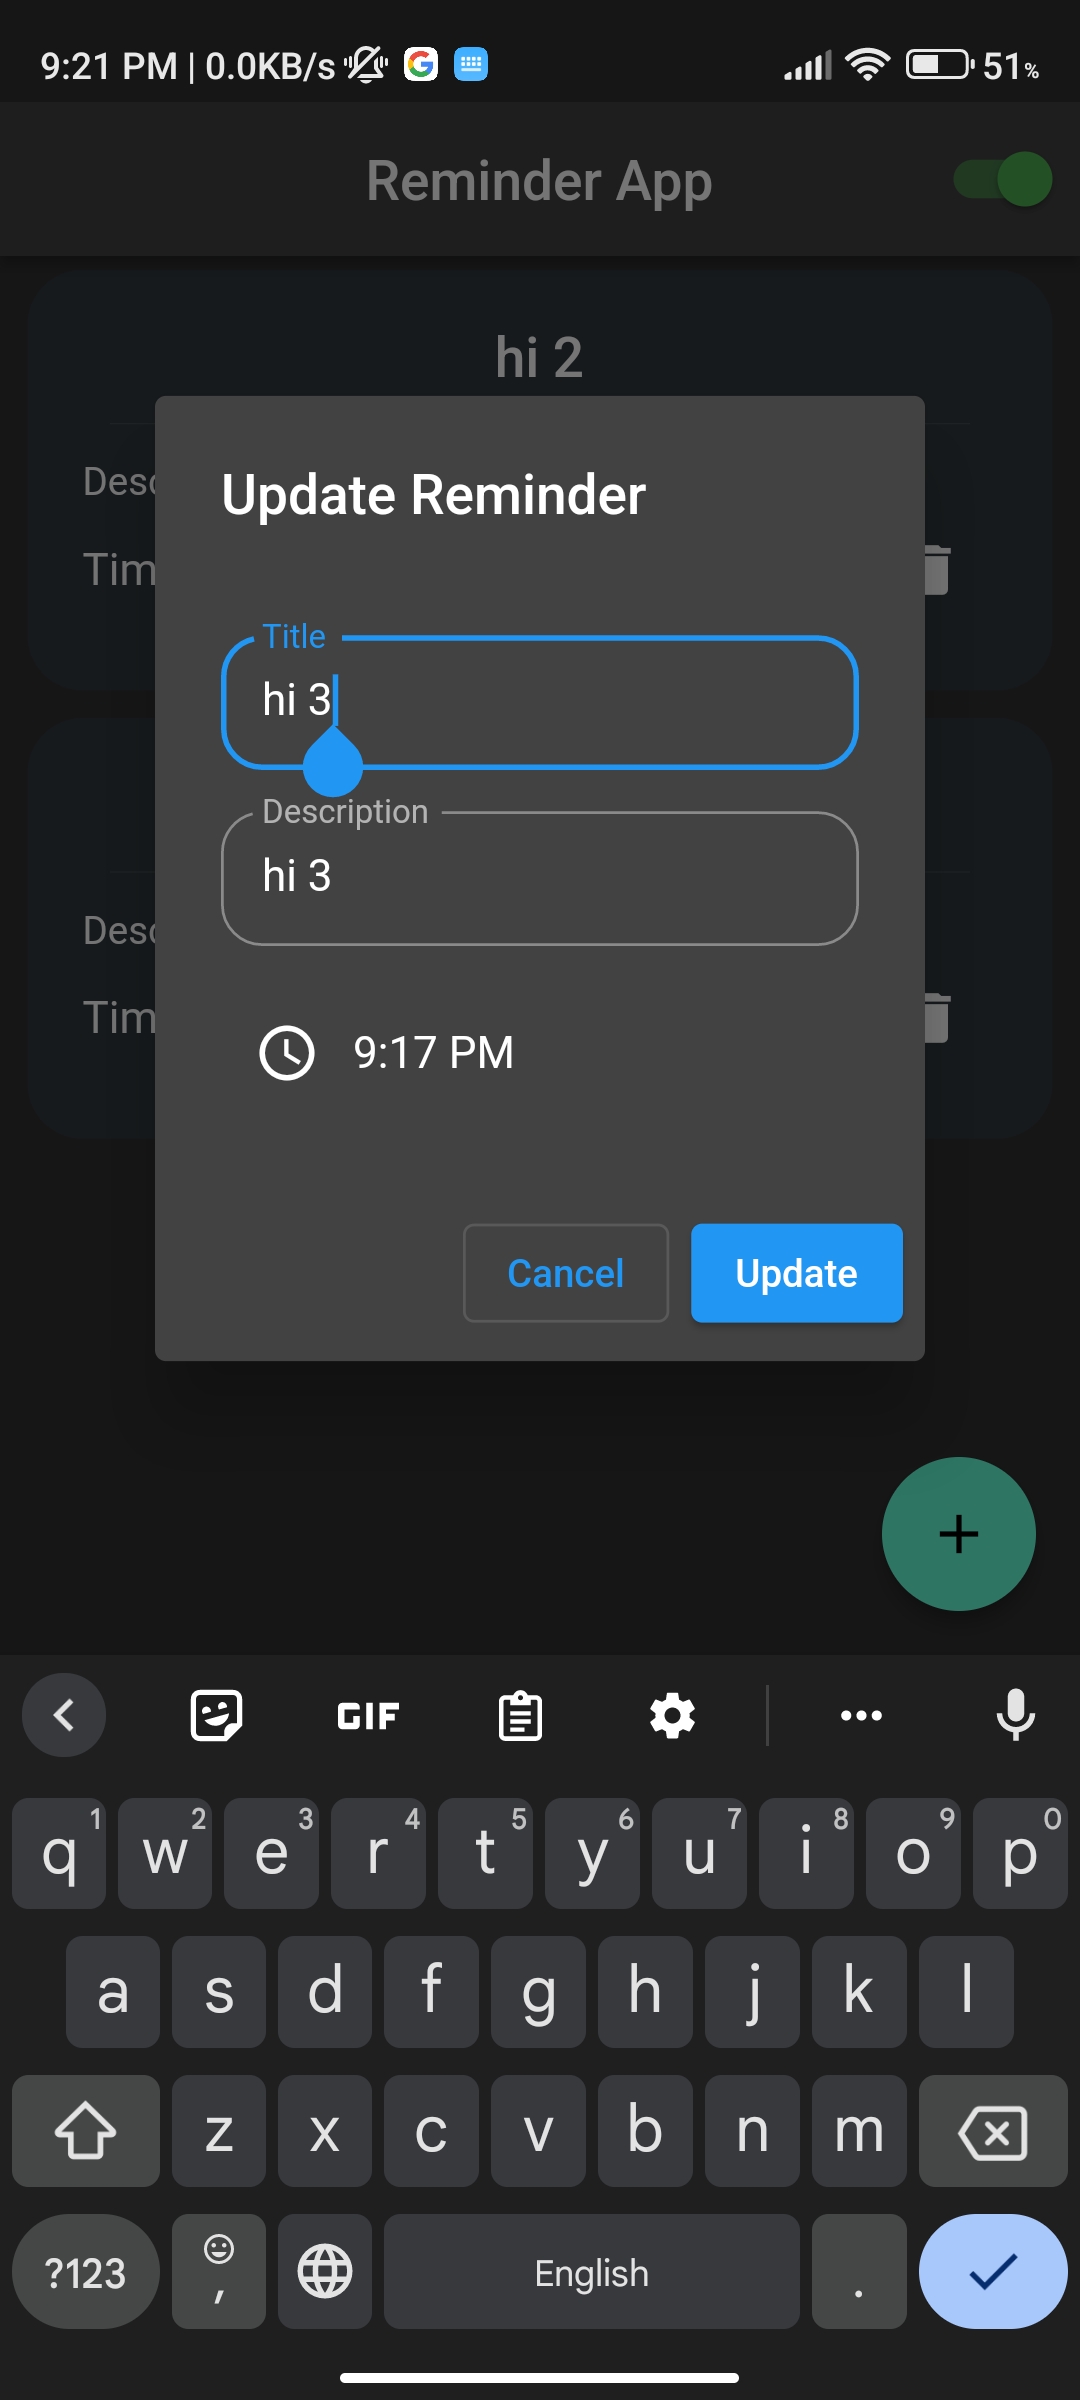The image size is (1080, 2400).
Task: Select the sticker icon on the keyboard toolbar
Action: tap(215, 1714)
